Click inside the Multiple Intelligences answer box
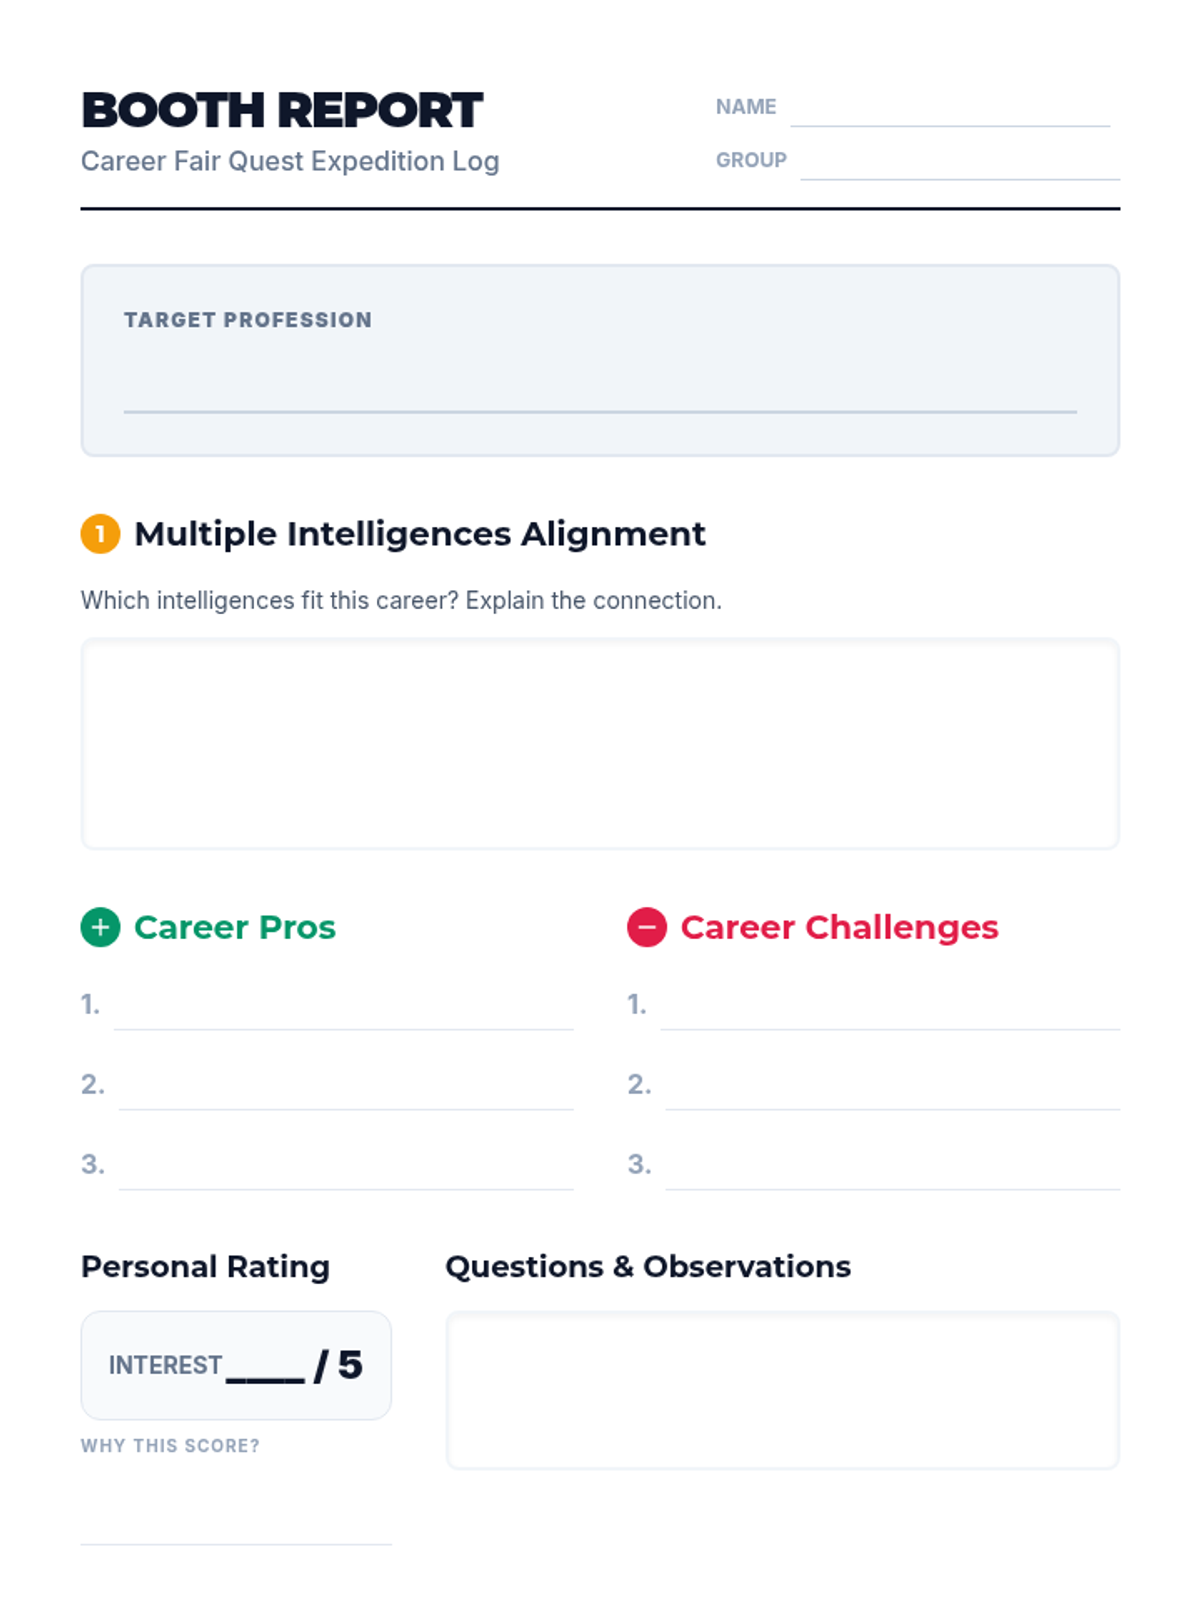Screen dimensions: 1200x1600 600,744
